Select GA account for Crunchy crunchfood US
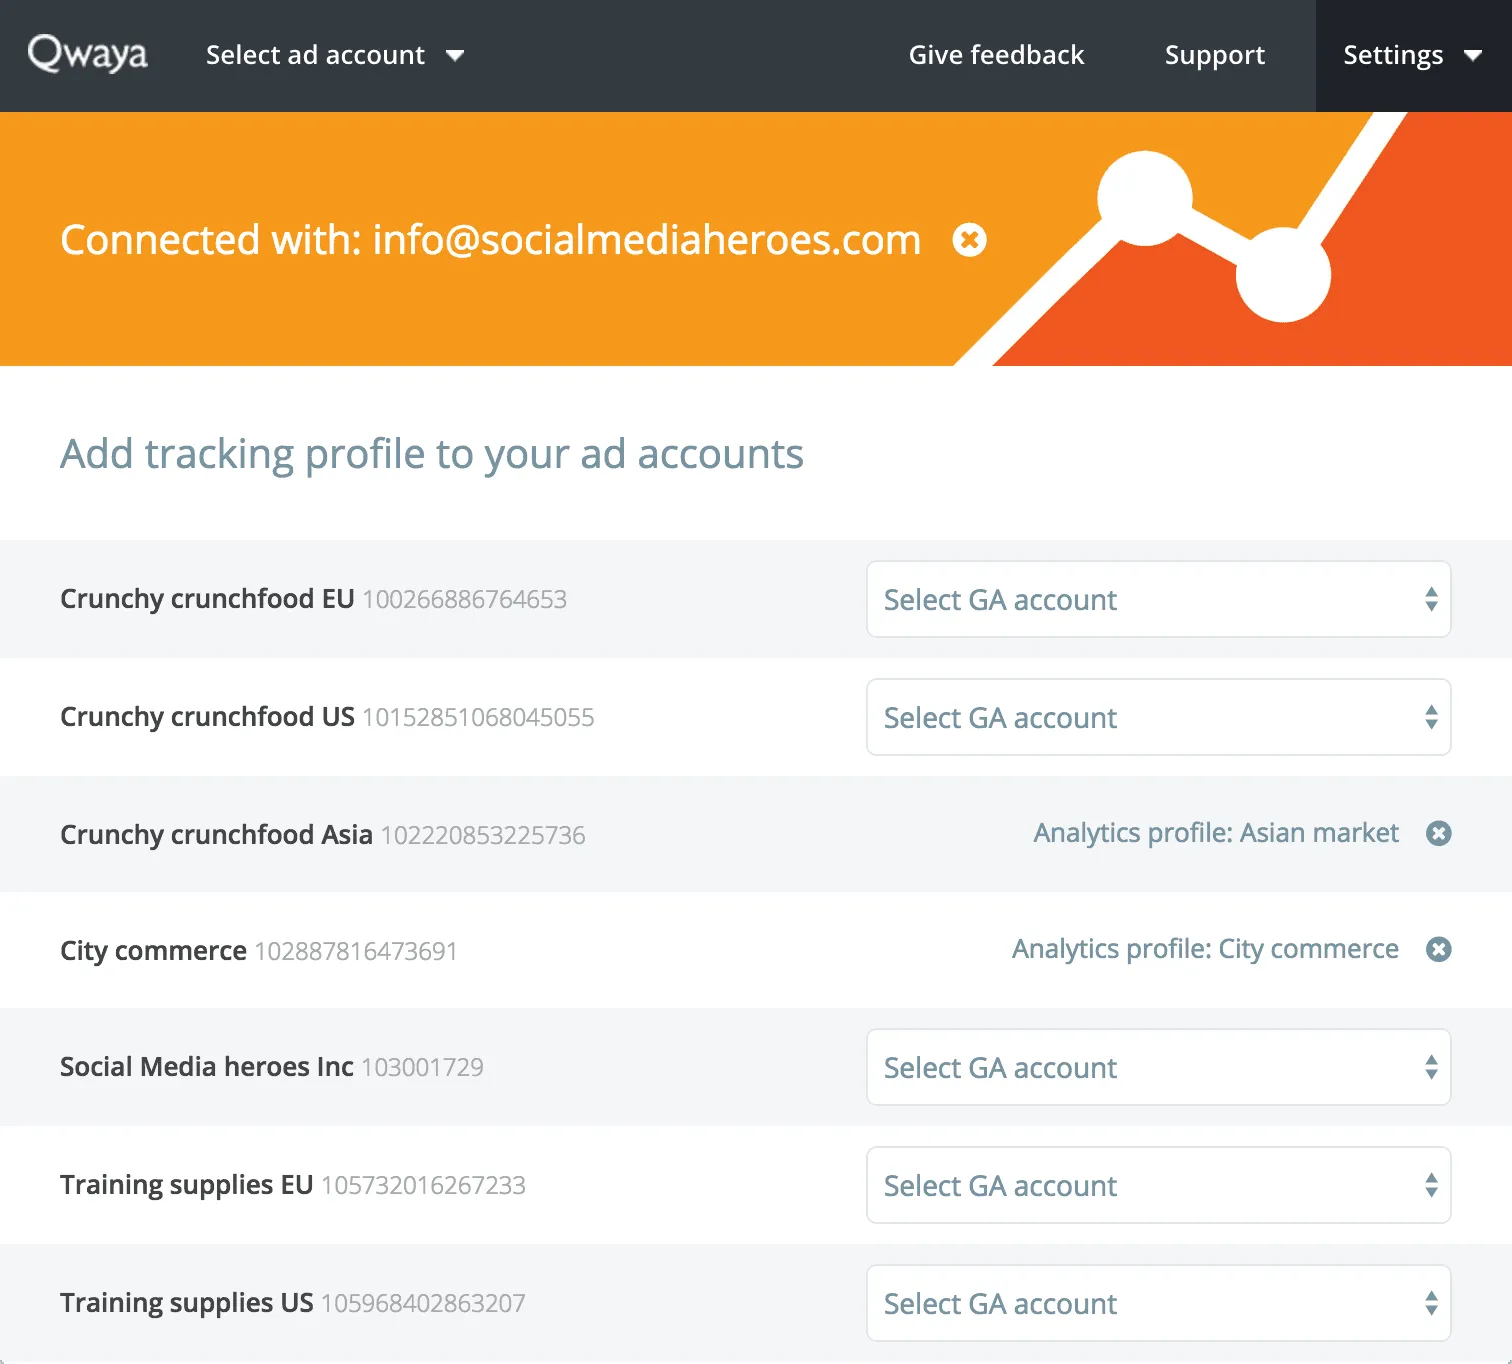Image resolution: width=1512 pixels, height=1364 pixels. [1157, 717]
